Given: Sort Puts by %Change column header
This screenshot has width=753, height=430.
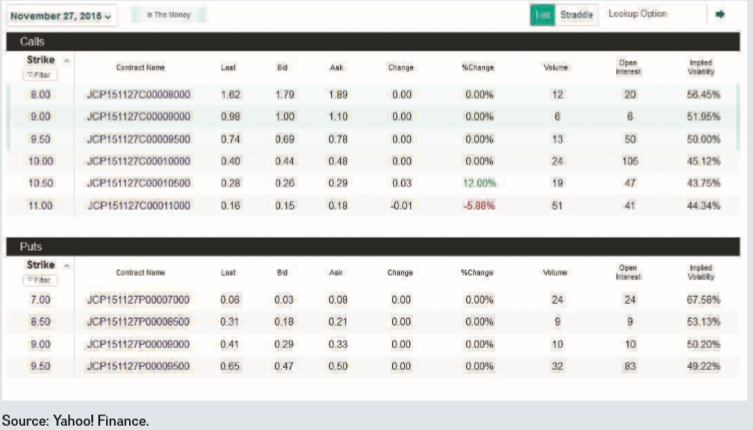Looking at the screenshot, I should 478,272.
